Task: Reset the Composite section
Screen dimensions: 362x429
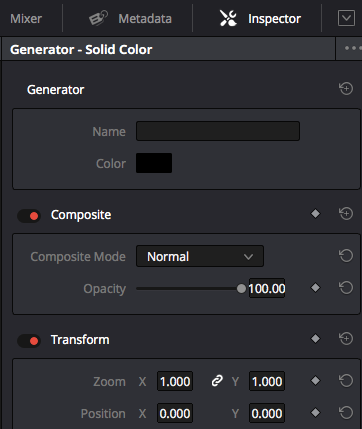Action: [346, 213]
